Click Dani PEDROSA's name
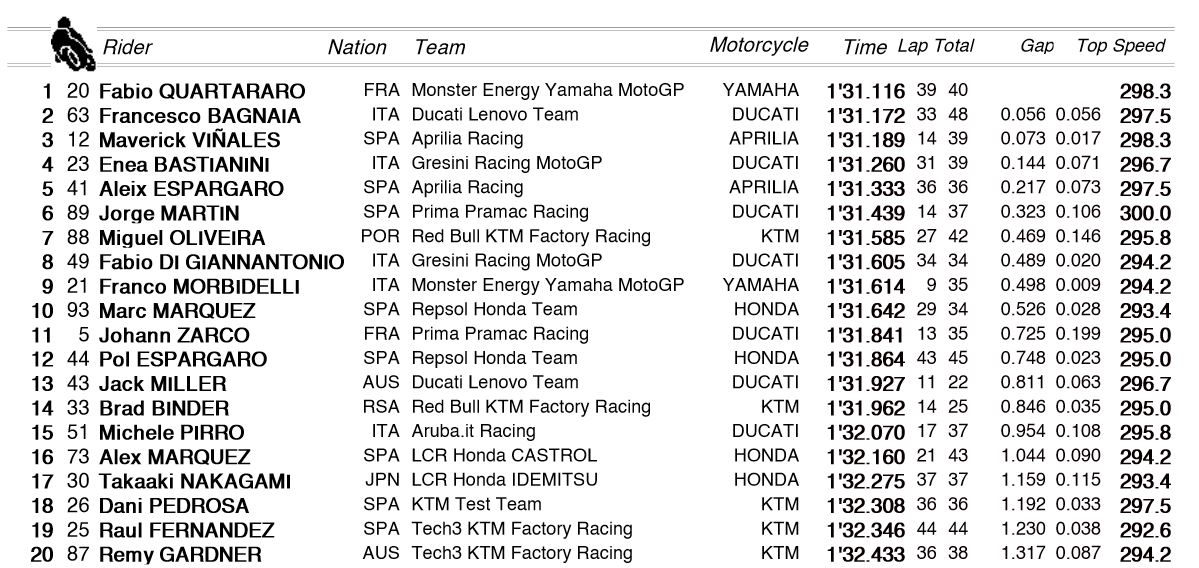Image resolution: width=1199 pixels, height=568 pixels. [174, 506]
